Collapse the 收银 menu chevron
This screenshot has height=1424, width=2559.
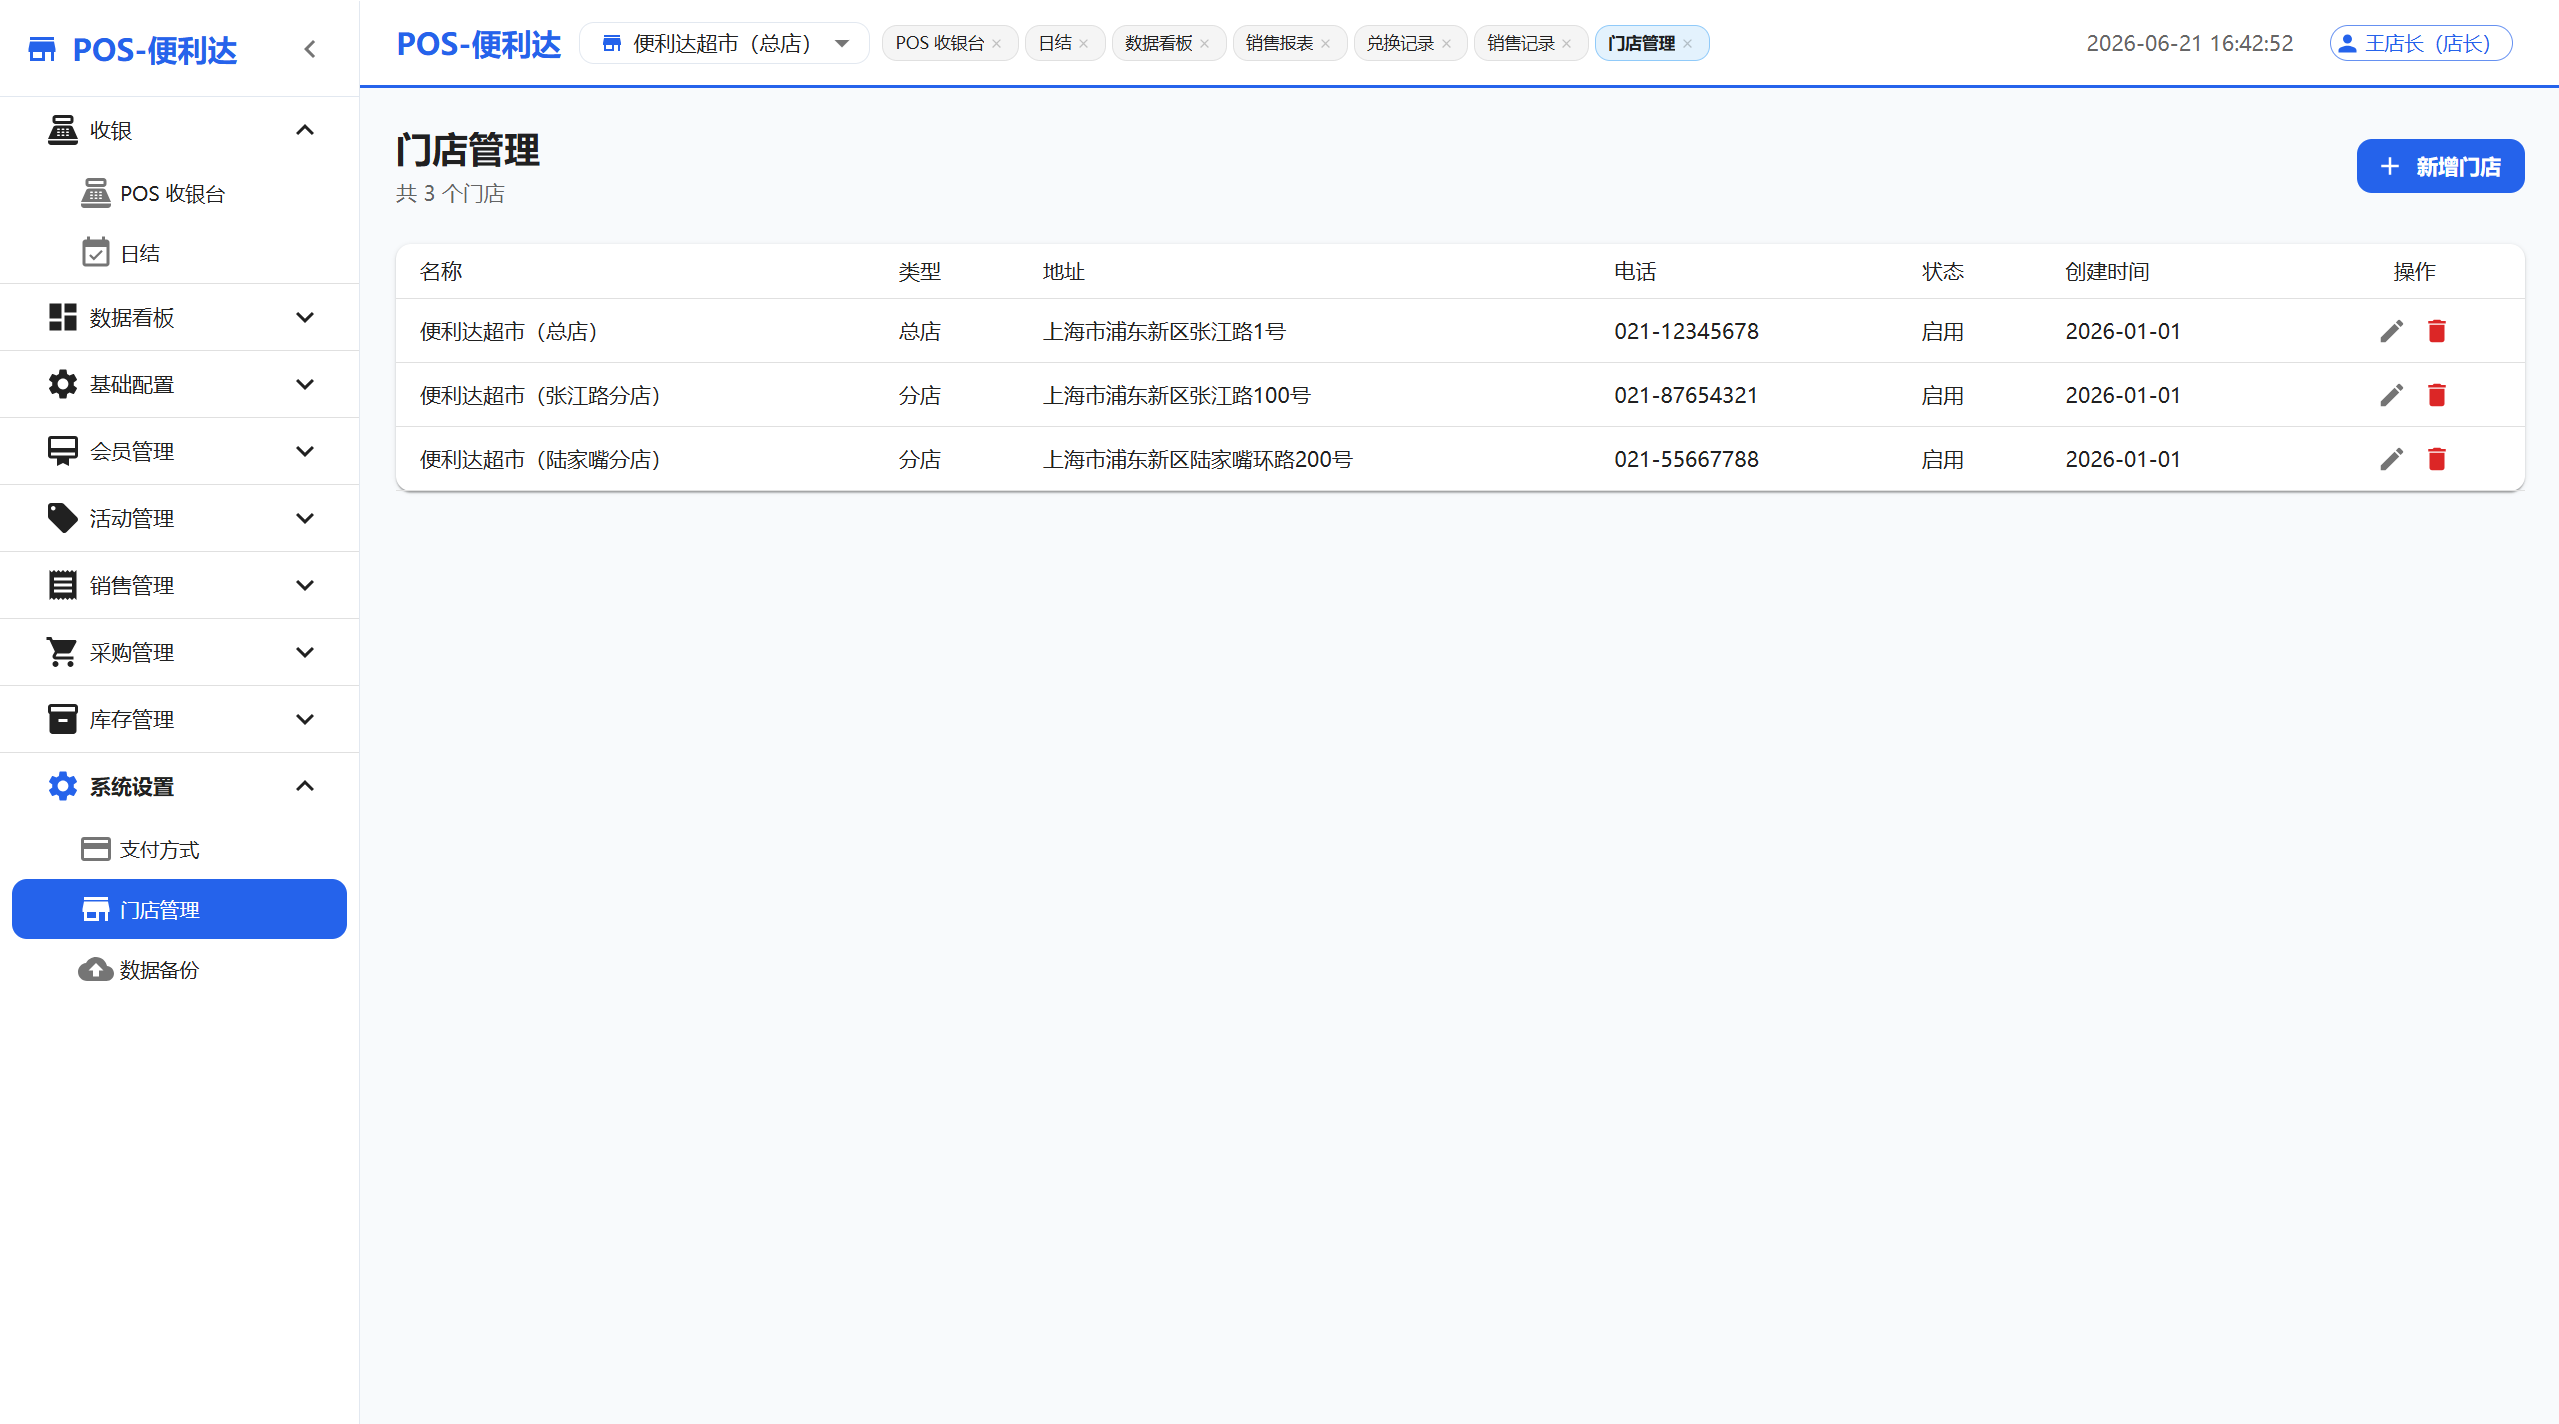click(305, 130)
